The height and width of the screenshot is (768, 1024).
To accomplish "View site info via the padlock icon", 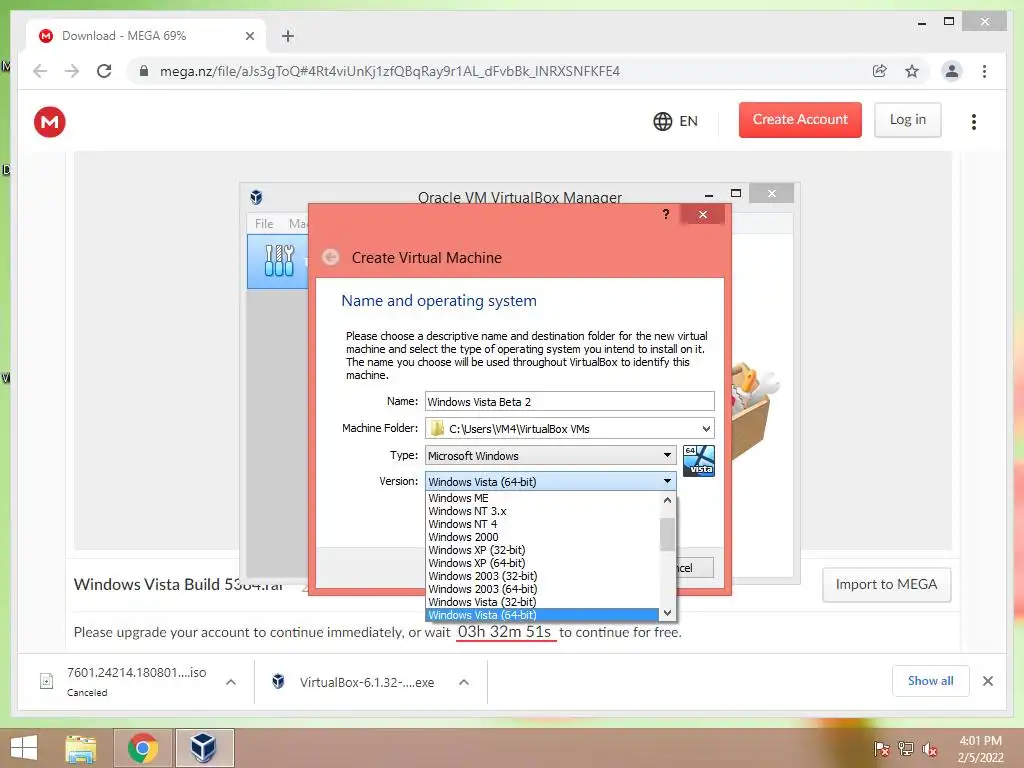I will point(144,71).
